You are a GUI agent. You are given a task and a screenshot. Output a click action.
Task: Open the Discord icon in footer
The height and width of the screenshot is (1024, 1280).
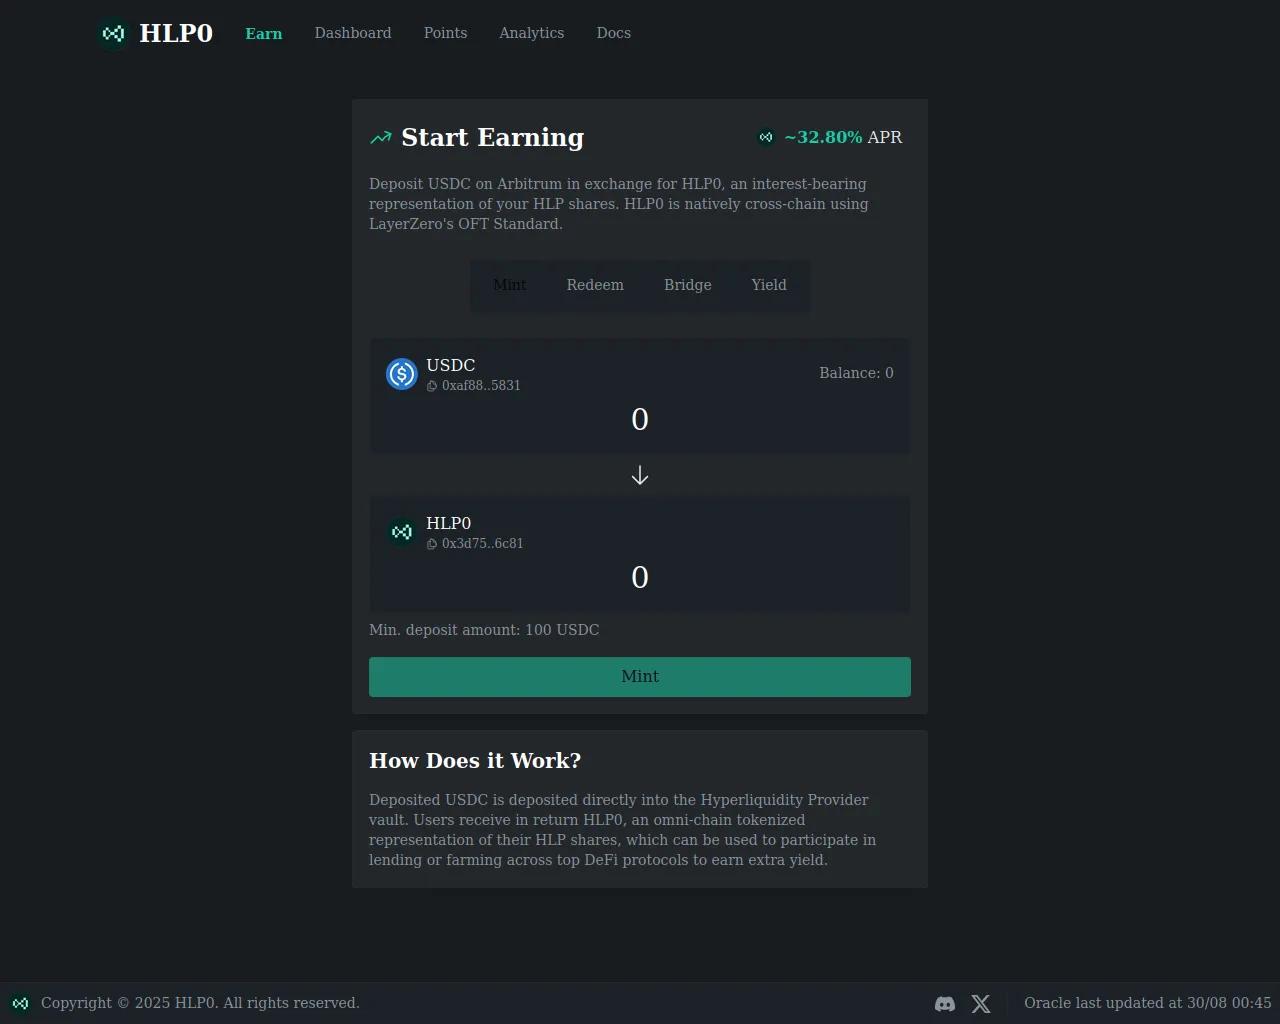945,1004
